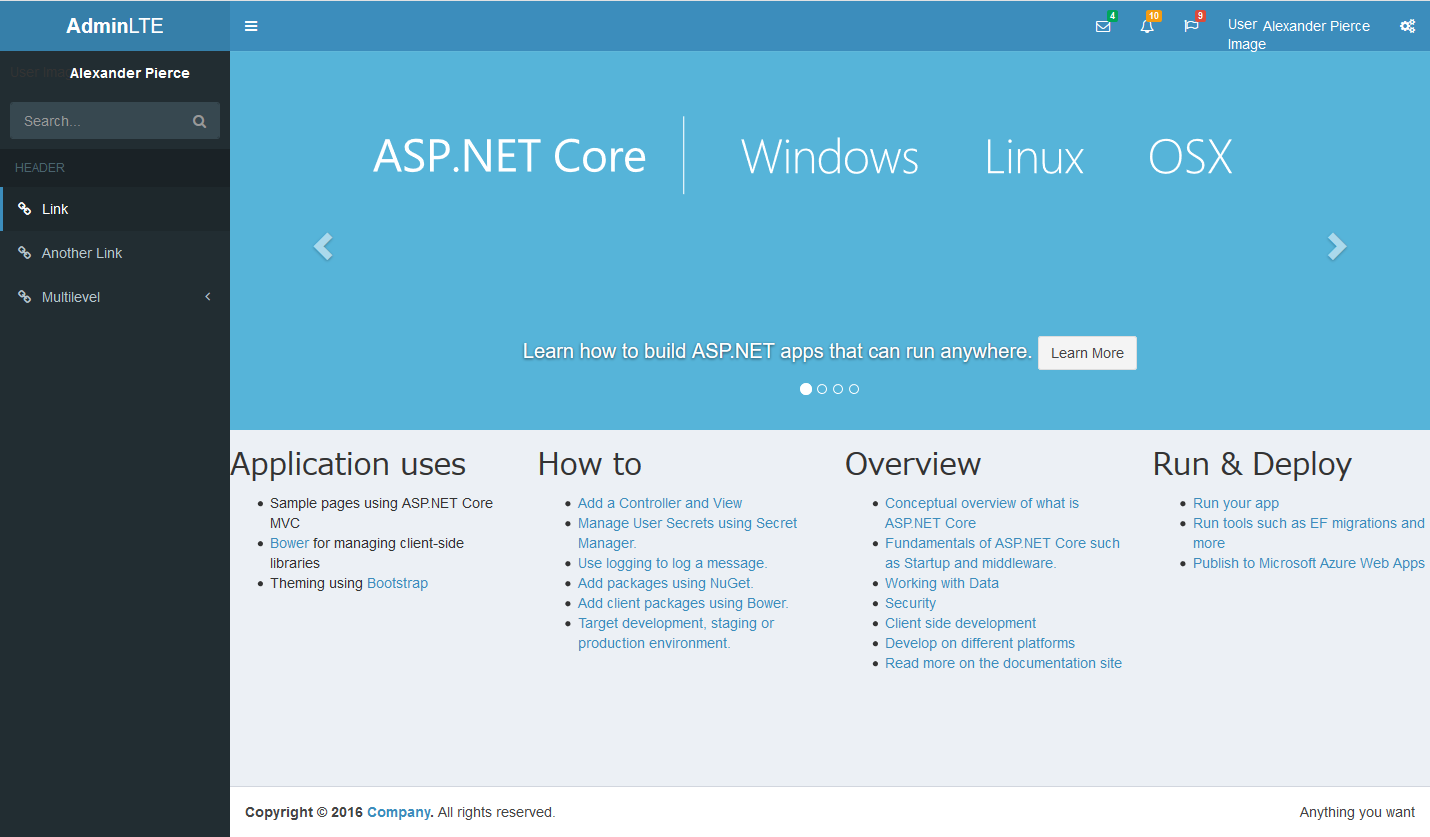Viewport: 1430px width, 837px height.
Task: Click the Run & Deploy heading
Action: (1252, 464)
